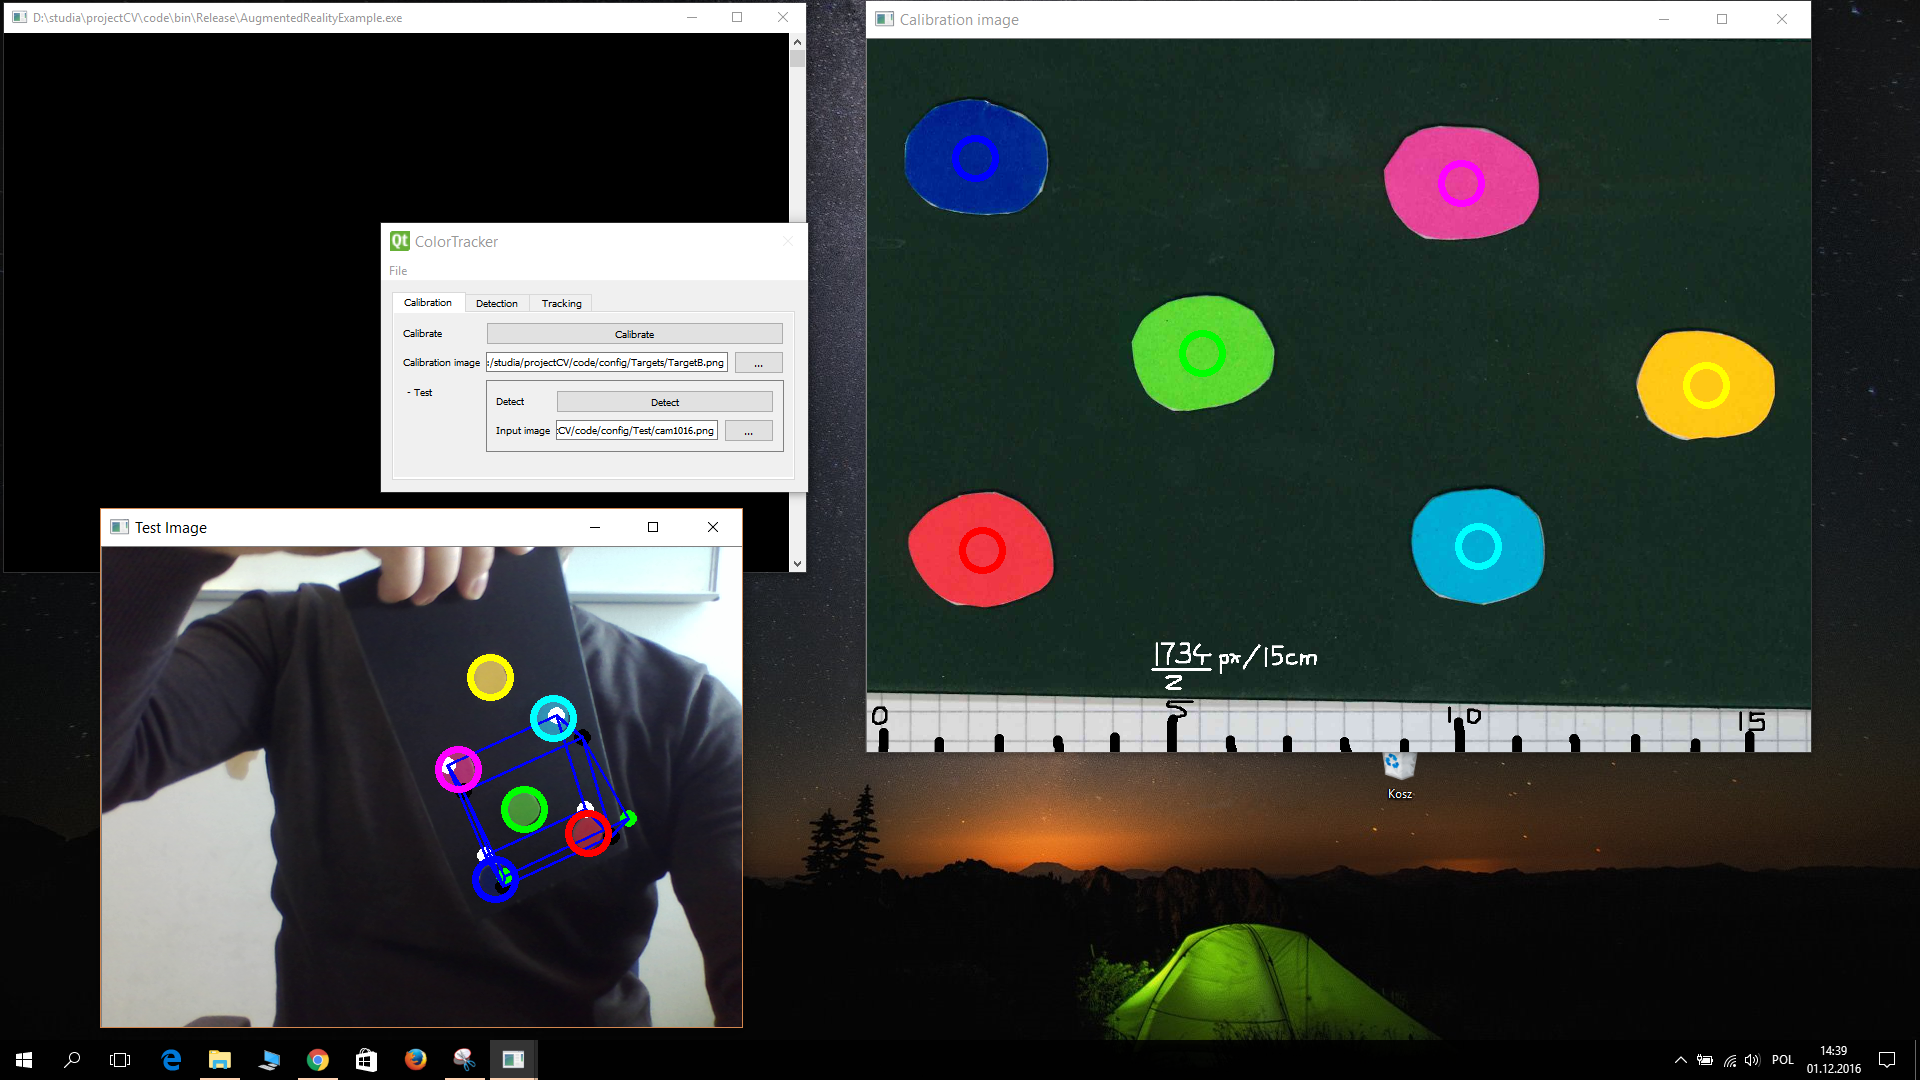Switch to the Detection tab
The image size is (1920, 1080).
[496, 303]
